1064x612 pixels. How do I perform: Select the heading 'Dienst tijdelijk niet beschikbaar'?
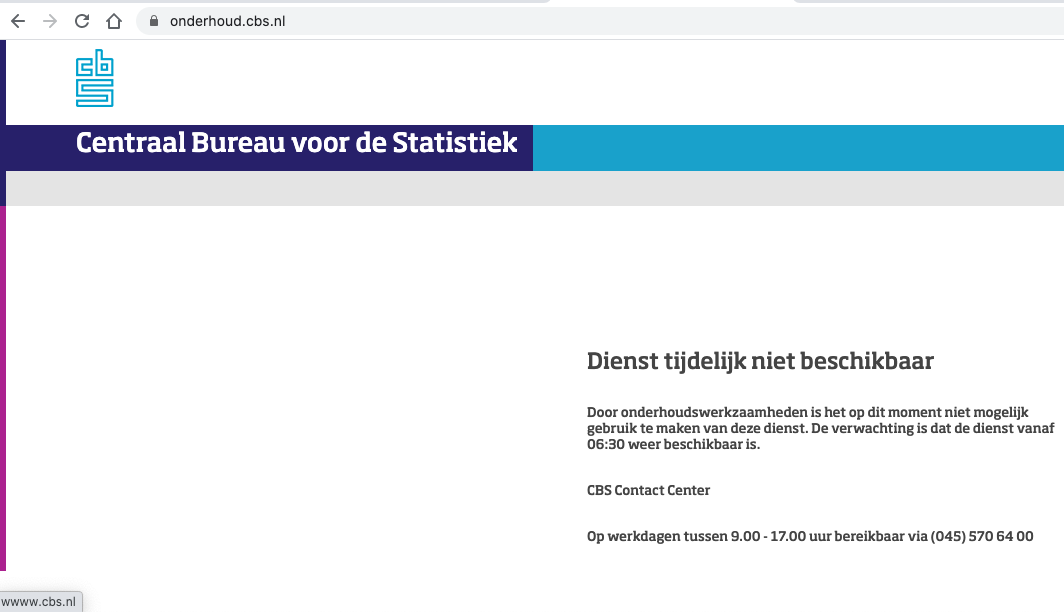pos(760,361)
